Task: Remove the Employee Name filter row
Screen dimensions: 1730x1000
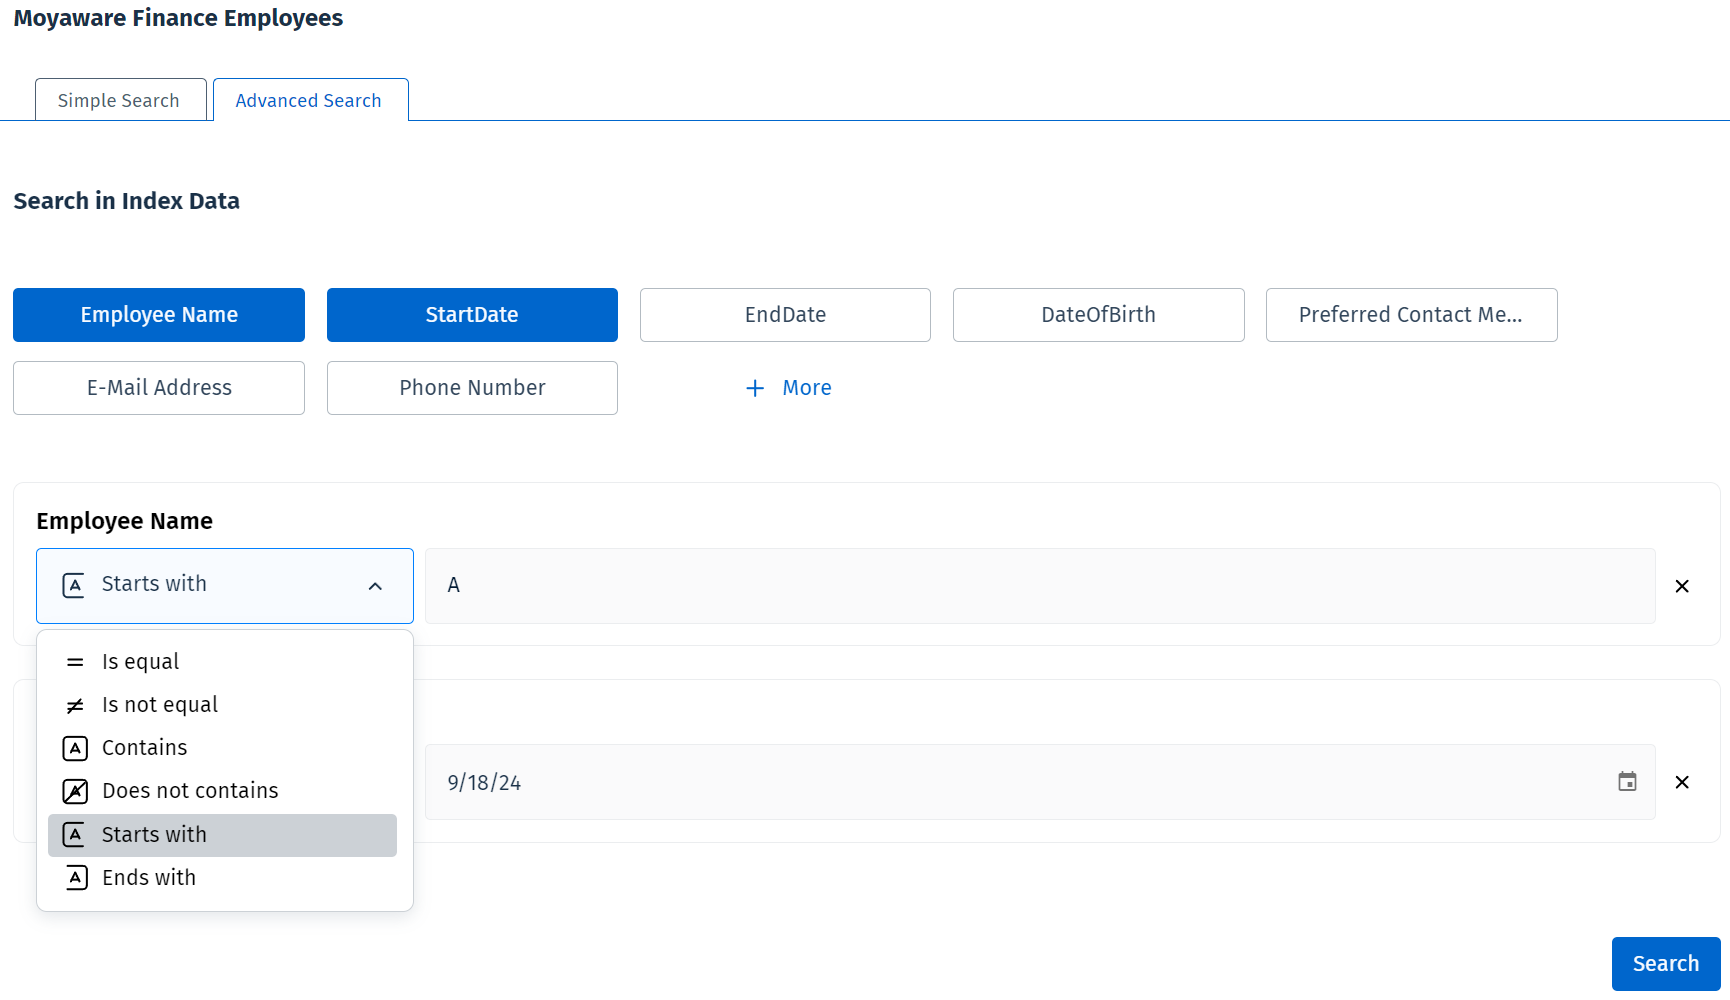Action: 1682,586
